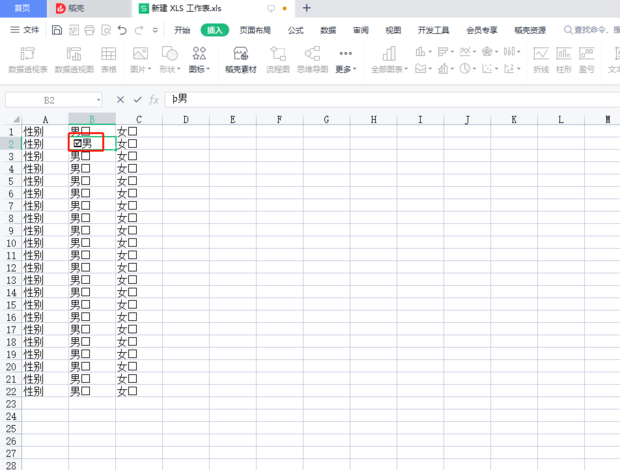Viewport: 620px width, 470px height.
Task: Switch to the 数据 ribbon tab
Action: (328, 30)
